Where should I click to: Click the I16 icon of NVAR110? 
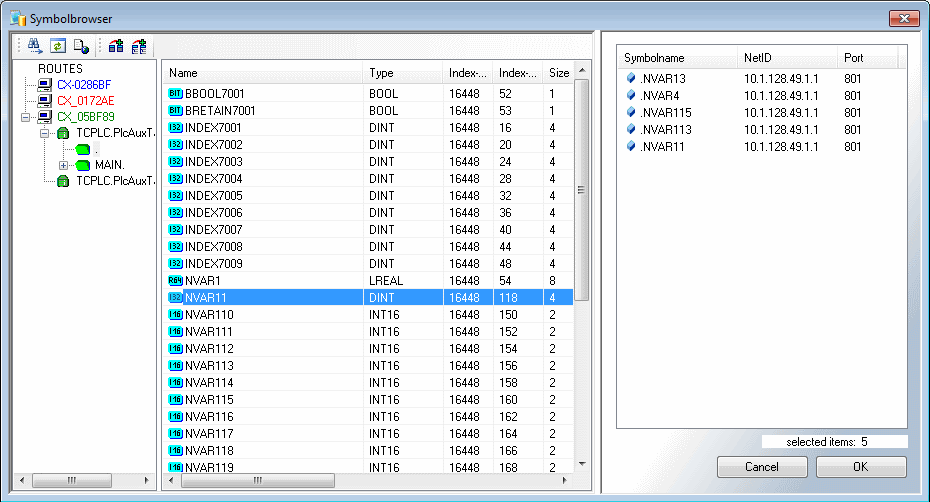[x=175, y=314]
